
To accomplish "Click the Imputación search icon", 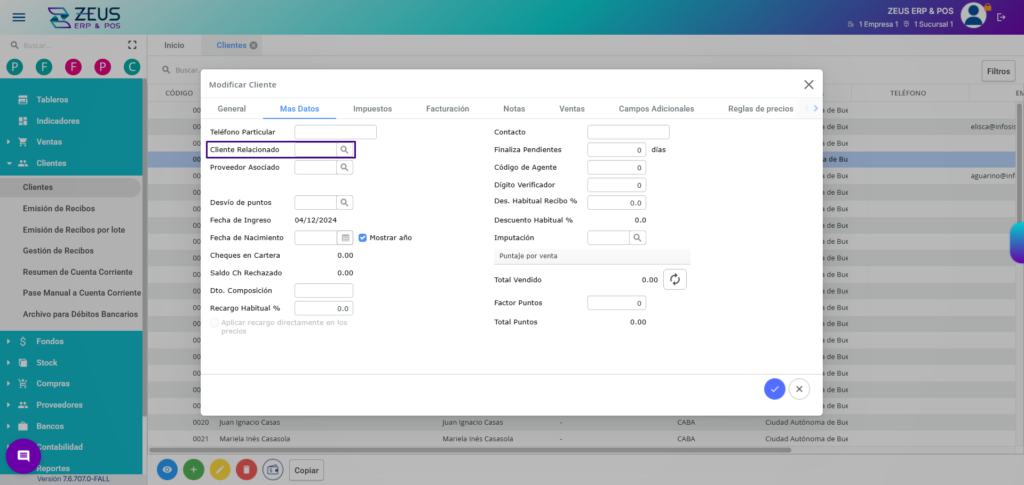I will click(x=637, y=238).
